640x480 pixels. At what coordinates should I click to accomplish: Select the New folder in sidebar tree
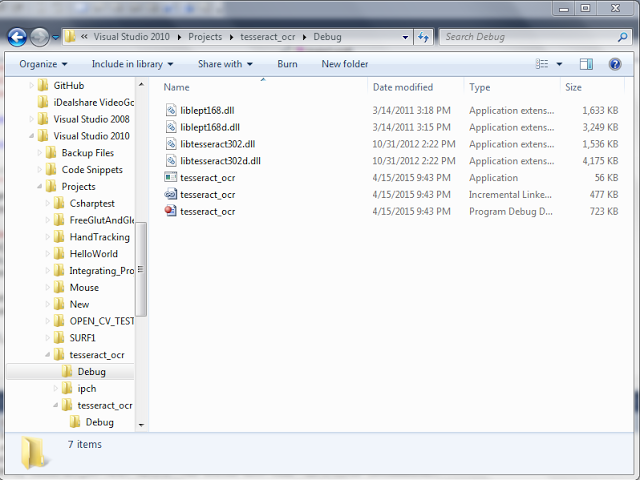click(x=79, y=304)
